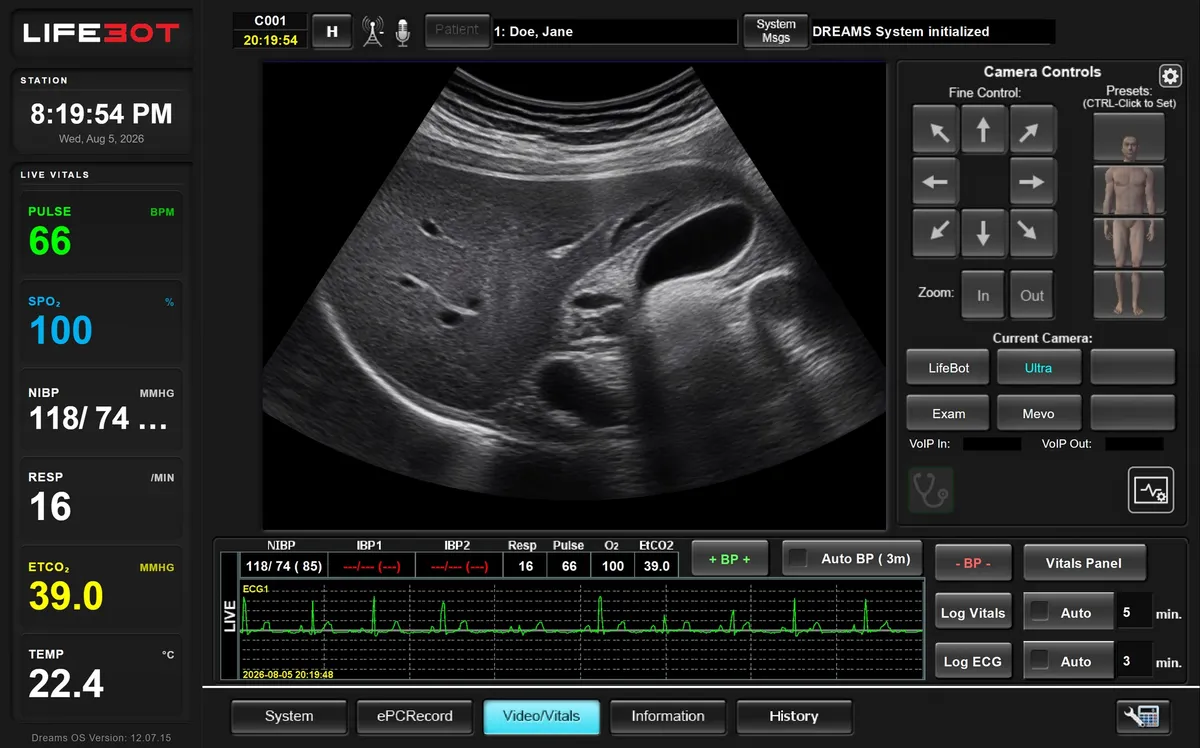The width and height of the screenshot is (1200, 748).
Task: Open the Vitals Panel
Action: [1084, 563]
